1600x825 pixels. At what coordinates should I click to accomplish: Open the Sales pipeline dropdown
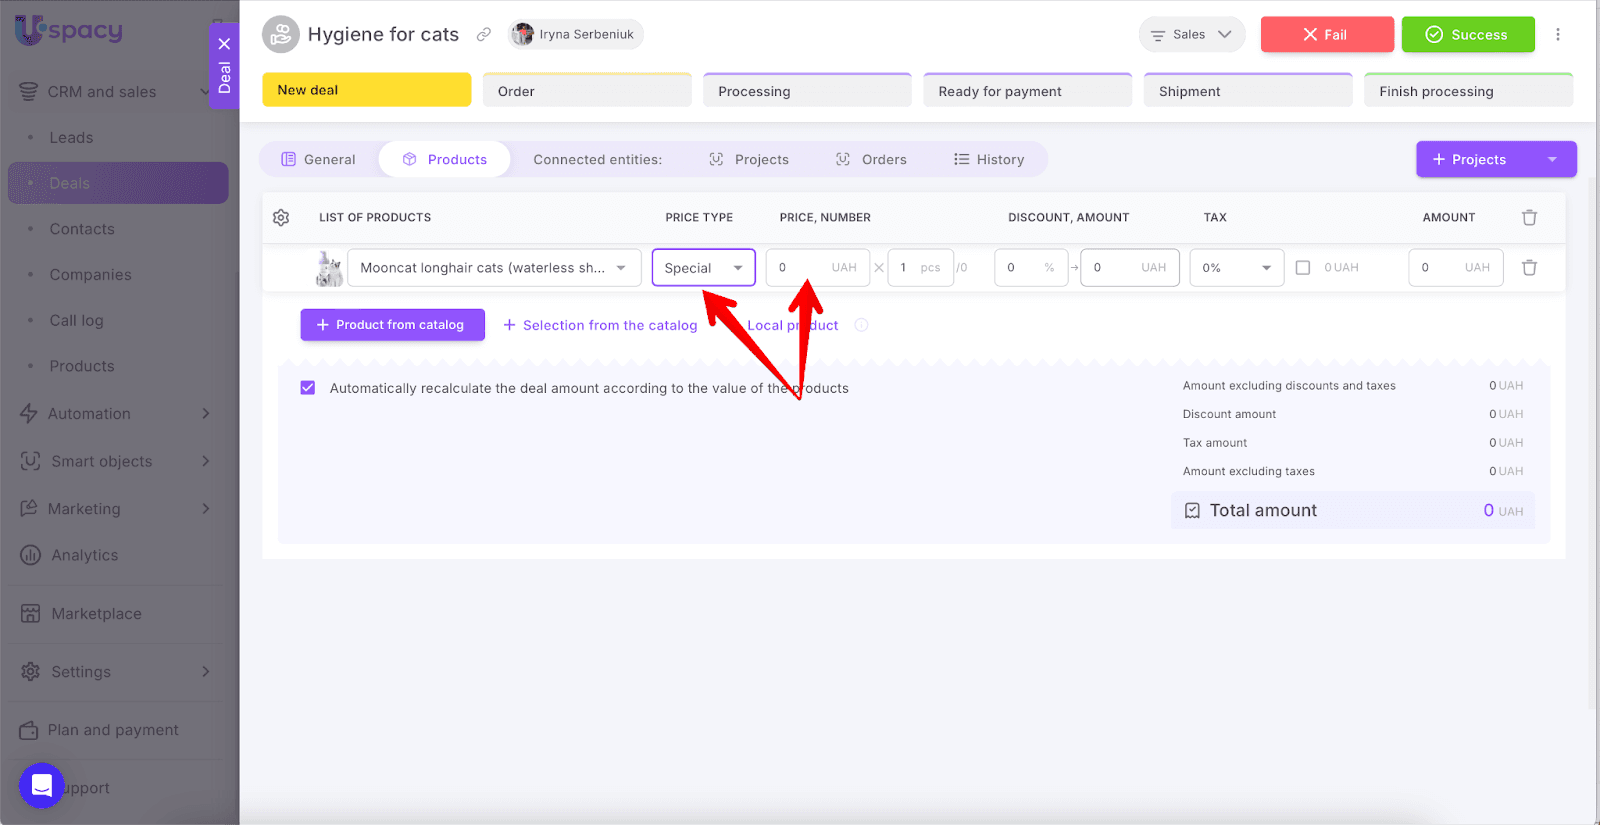tap(1191, 34)
